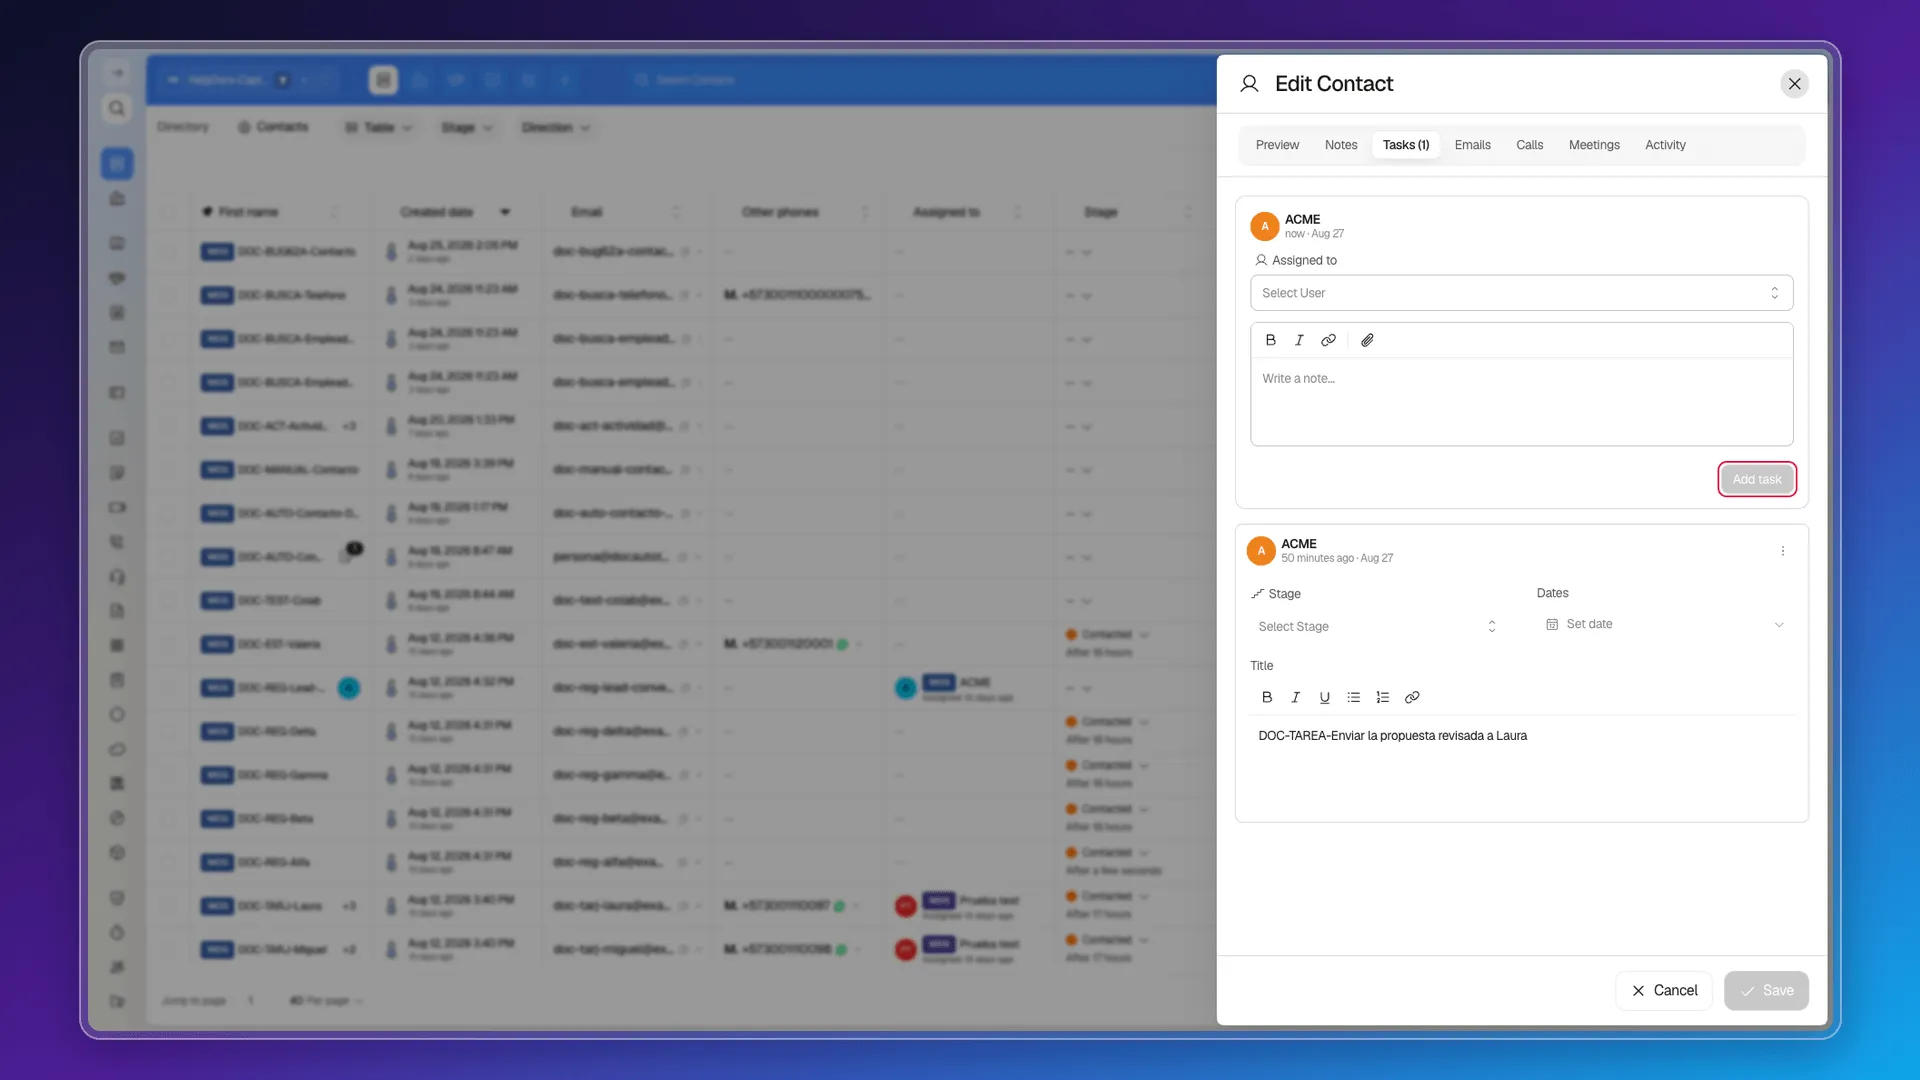Close the Edit Contact panel
The image size is (1920, 1080).
tap(1795, 84)
